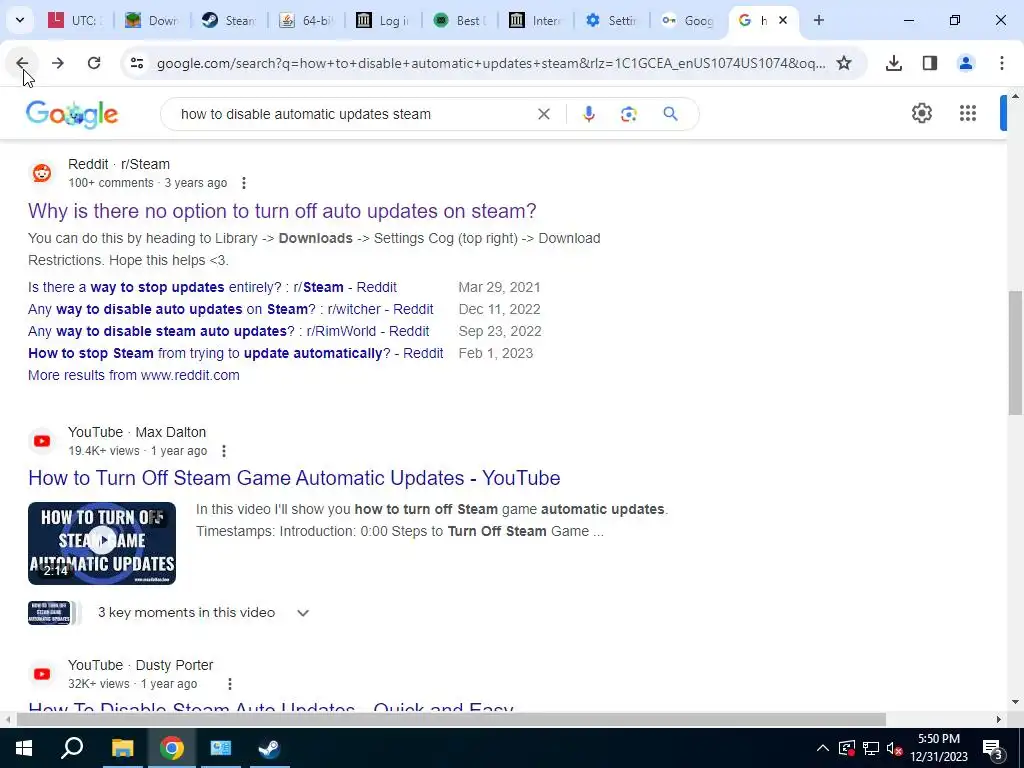This screenshot has height=768, width=1024.
Task: Open Chrome side panel
Action: point(929,63)
